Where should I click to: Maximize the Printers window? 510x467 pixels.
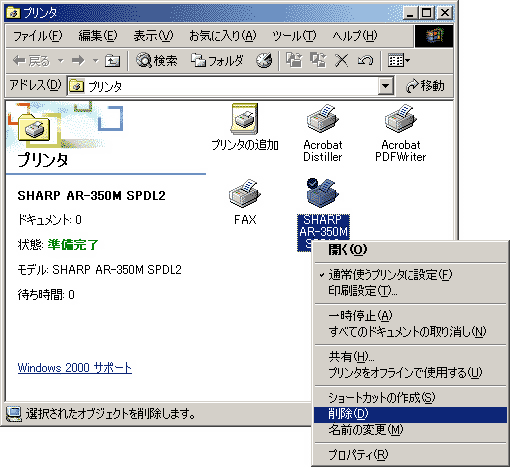427,13
